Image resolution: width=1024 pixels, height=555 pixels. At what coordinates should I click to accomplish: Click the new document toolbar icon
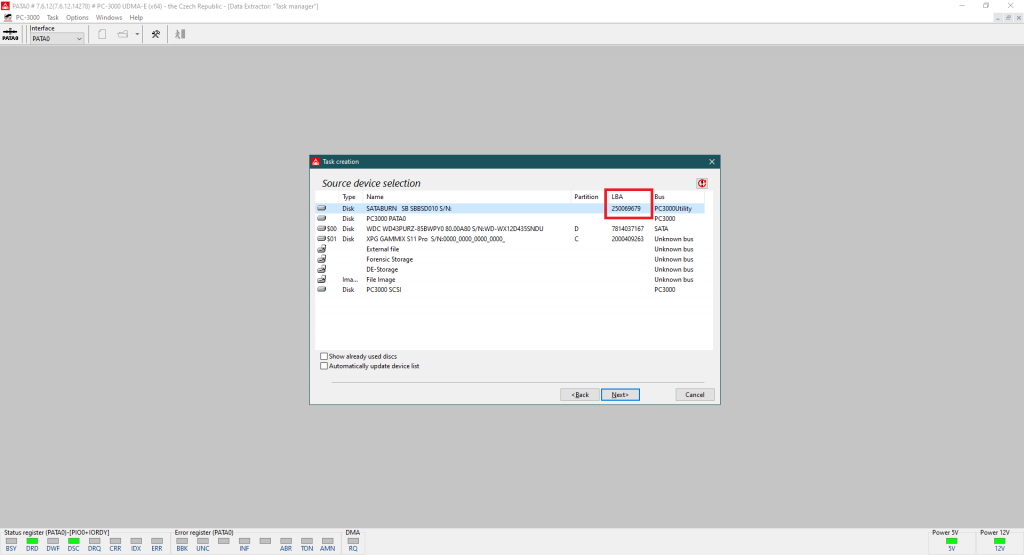102,34
